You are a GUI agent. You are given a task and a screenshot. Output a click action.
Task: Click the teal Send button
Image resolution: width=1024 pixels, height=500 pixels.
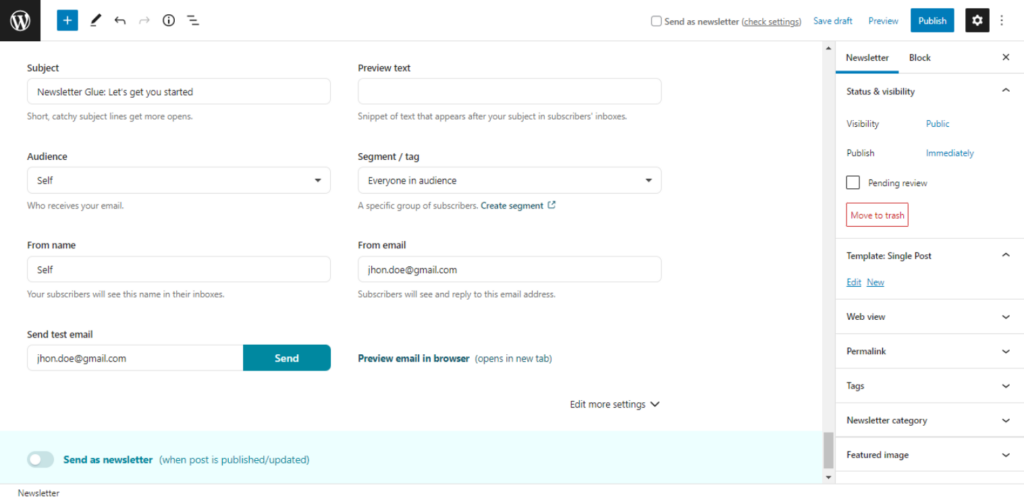click(287, 358)
